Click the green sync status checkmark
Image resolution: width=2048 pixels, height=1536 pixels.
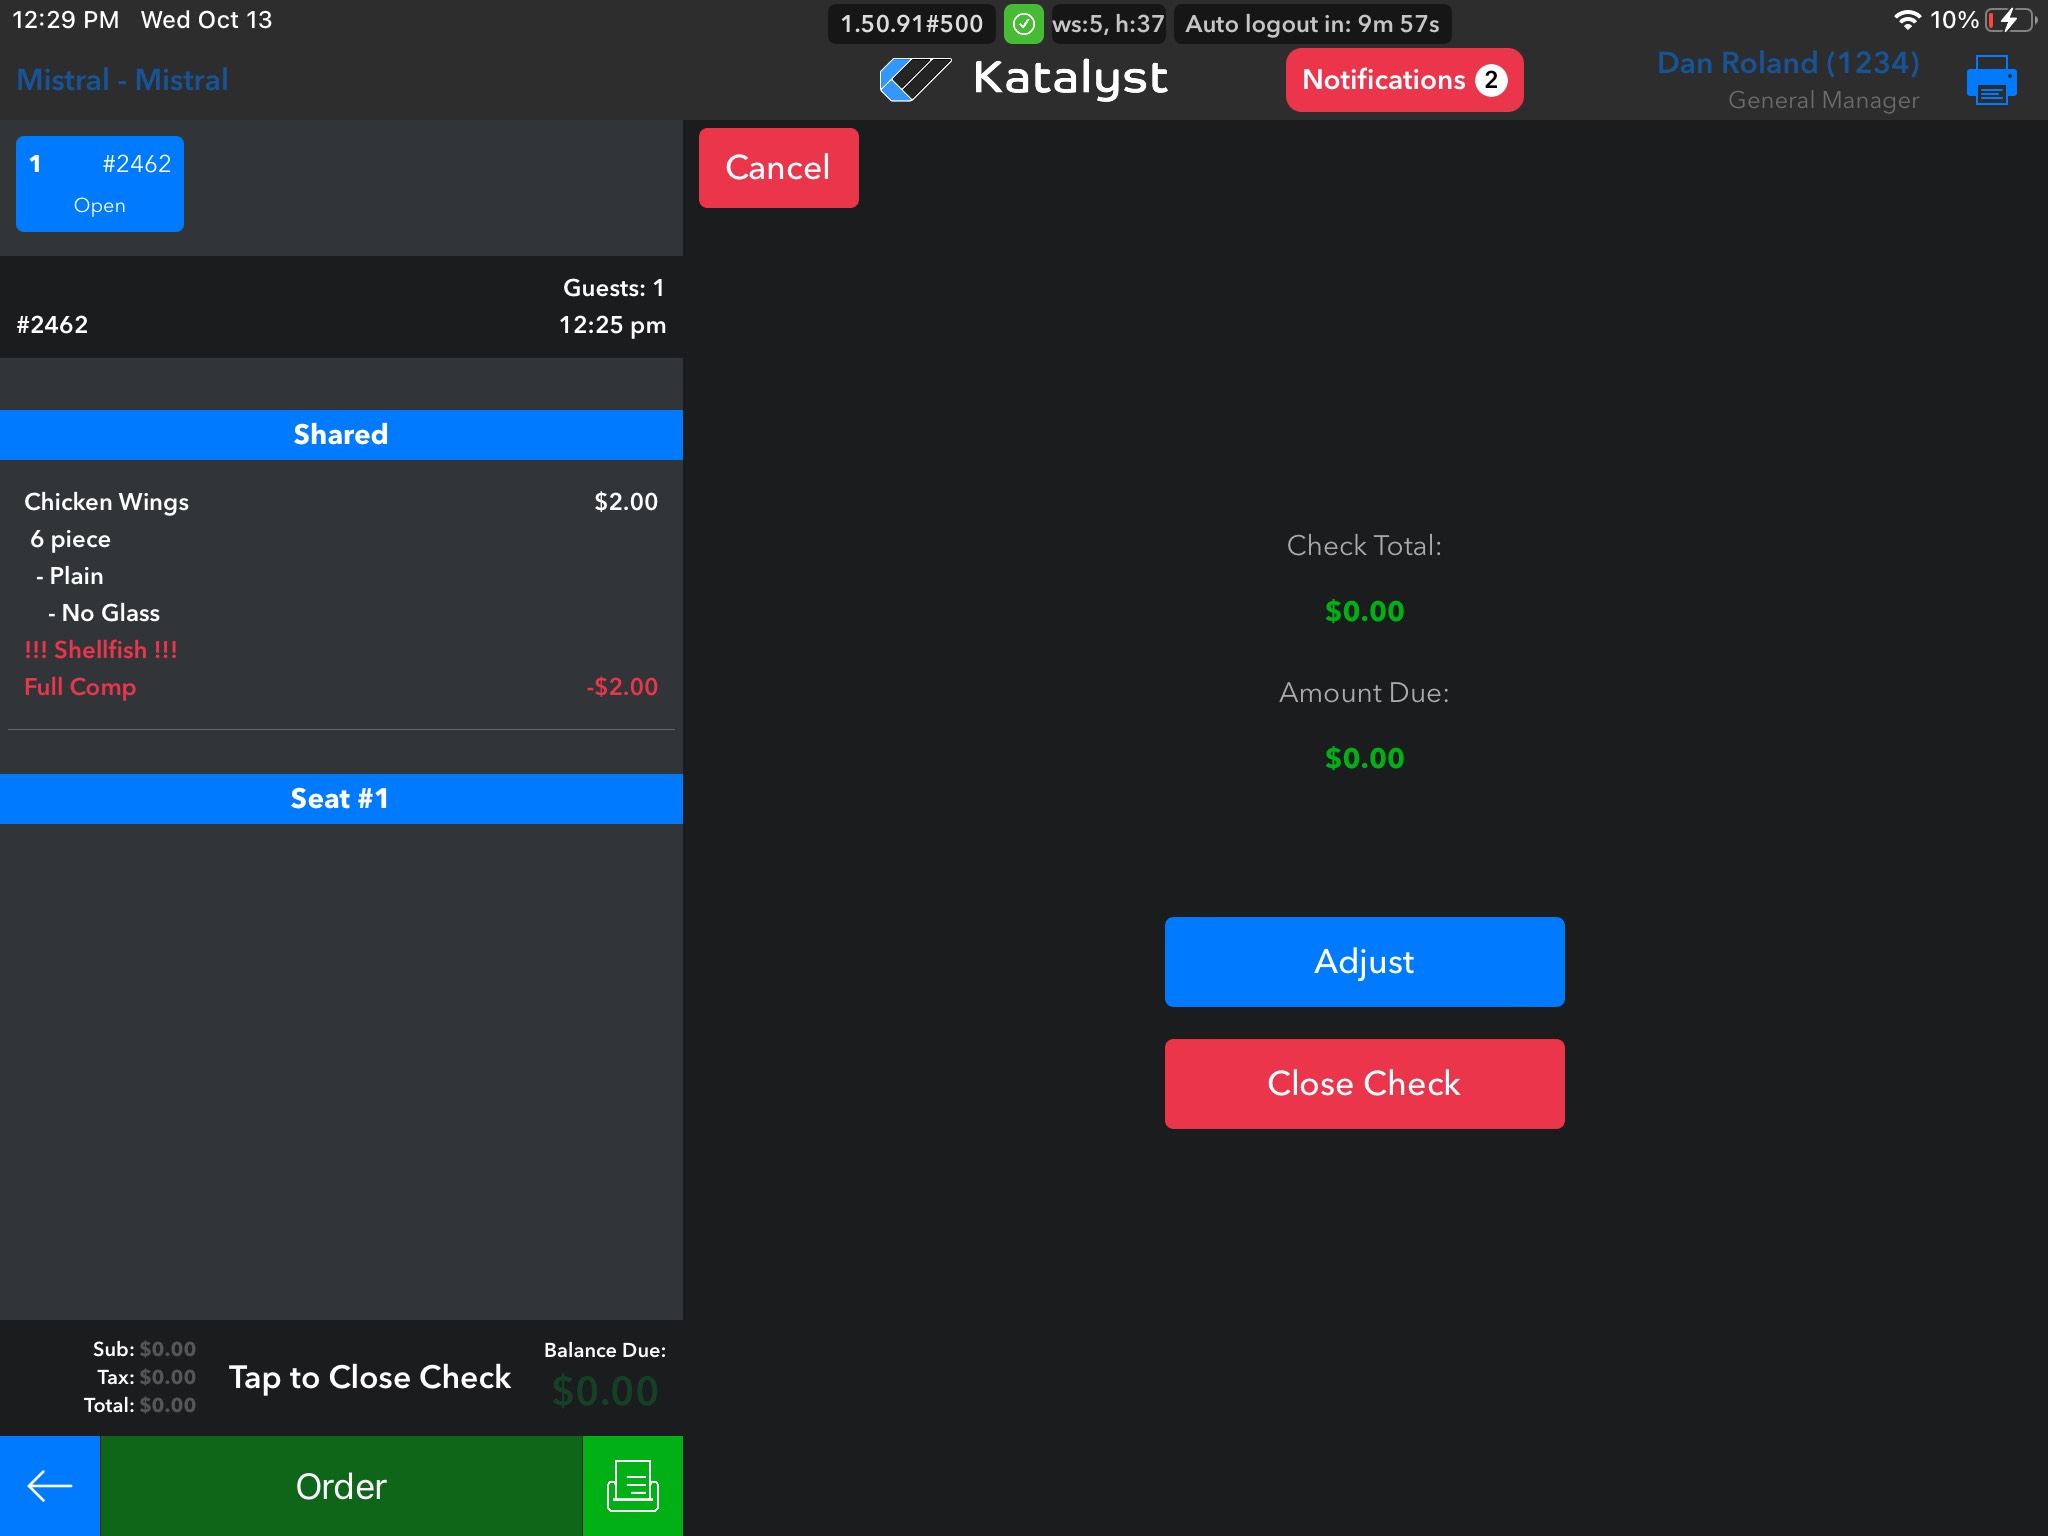coord(1023,24)
